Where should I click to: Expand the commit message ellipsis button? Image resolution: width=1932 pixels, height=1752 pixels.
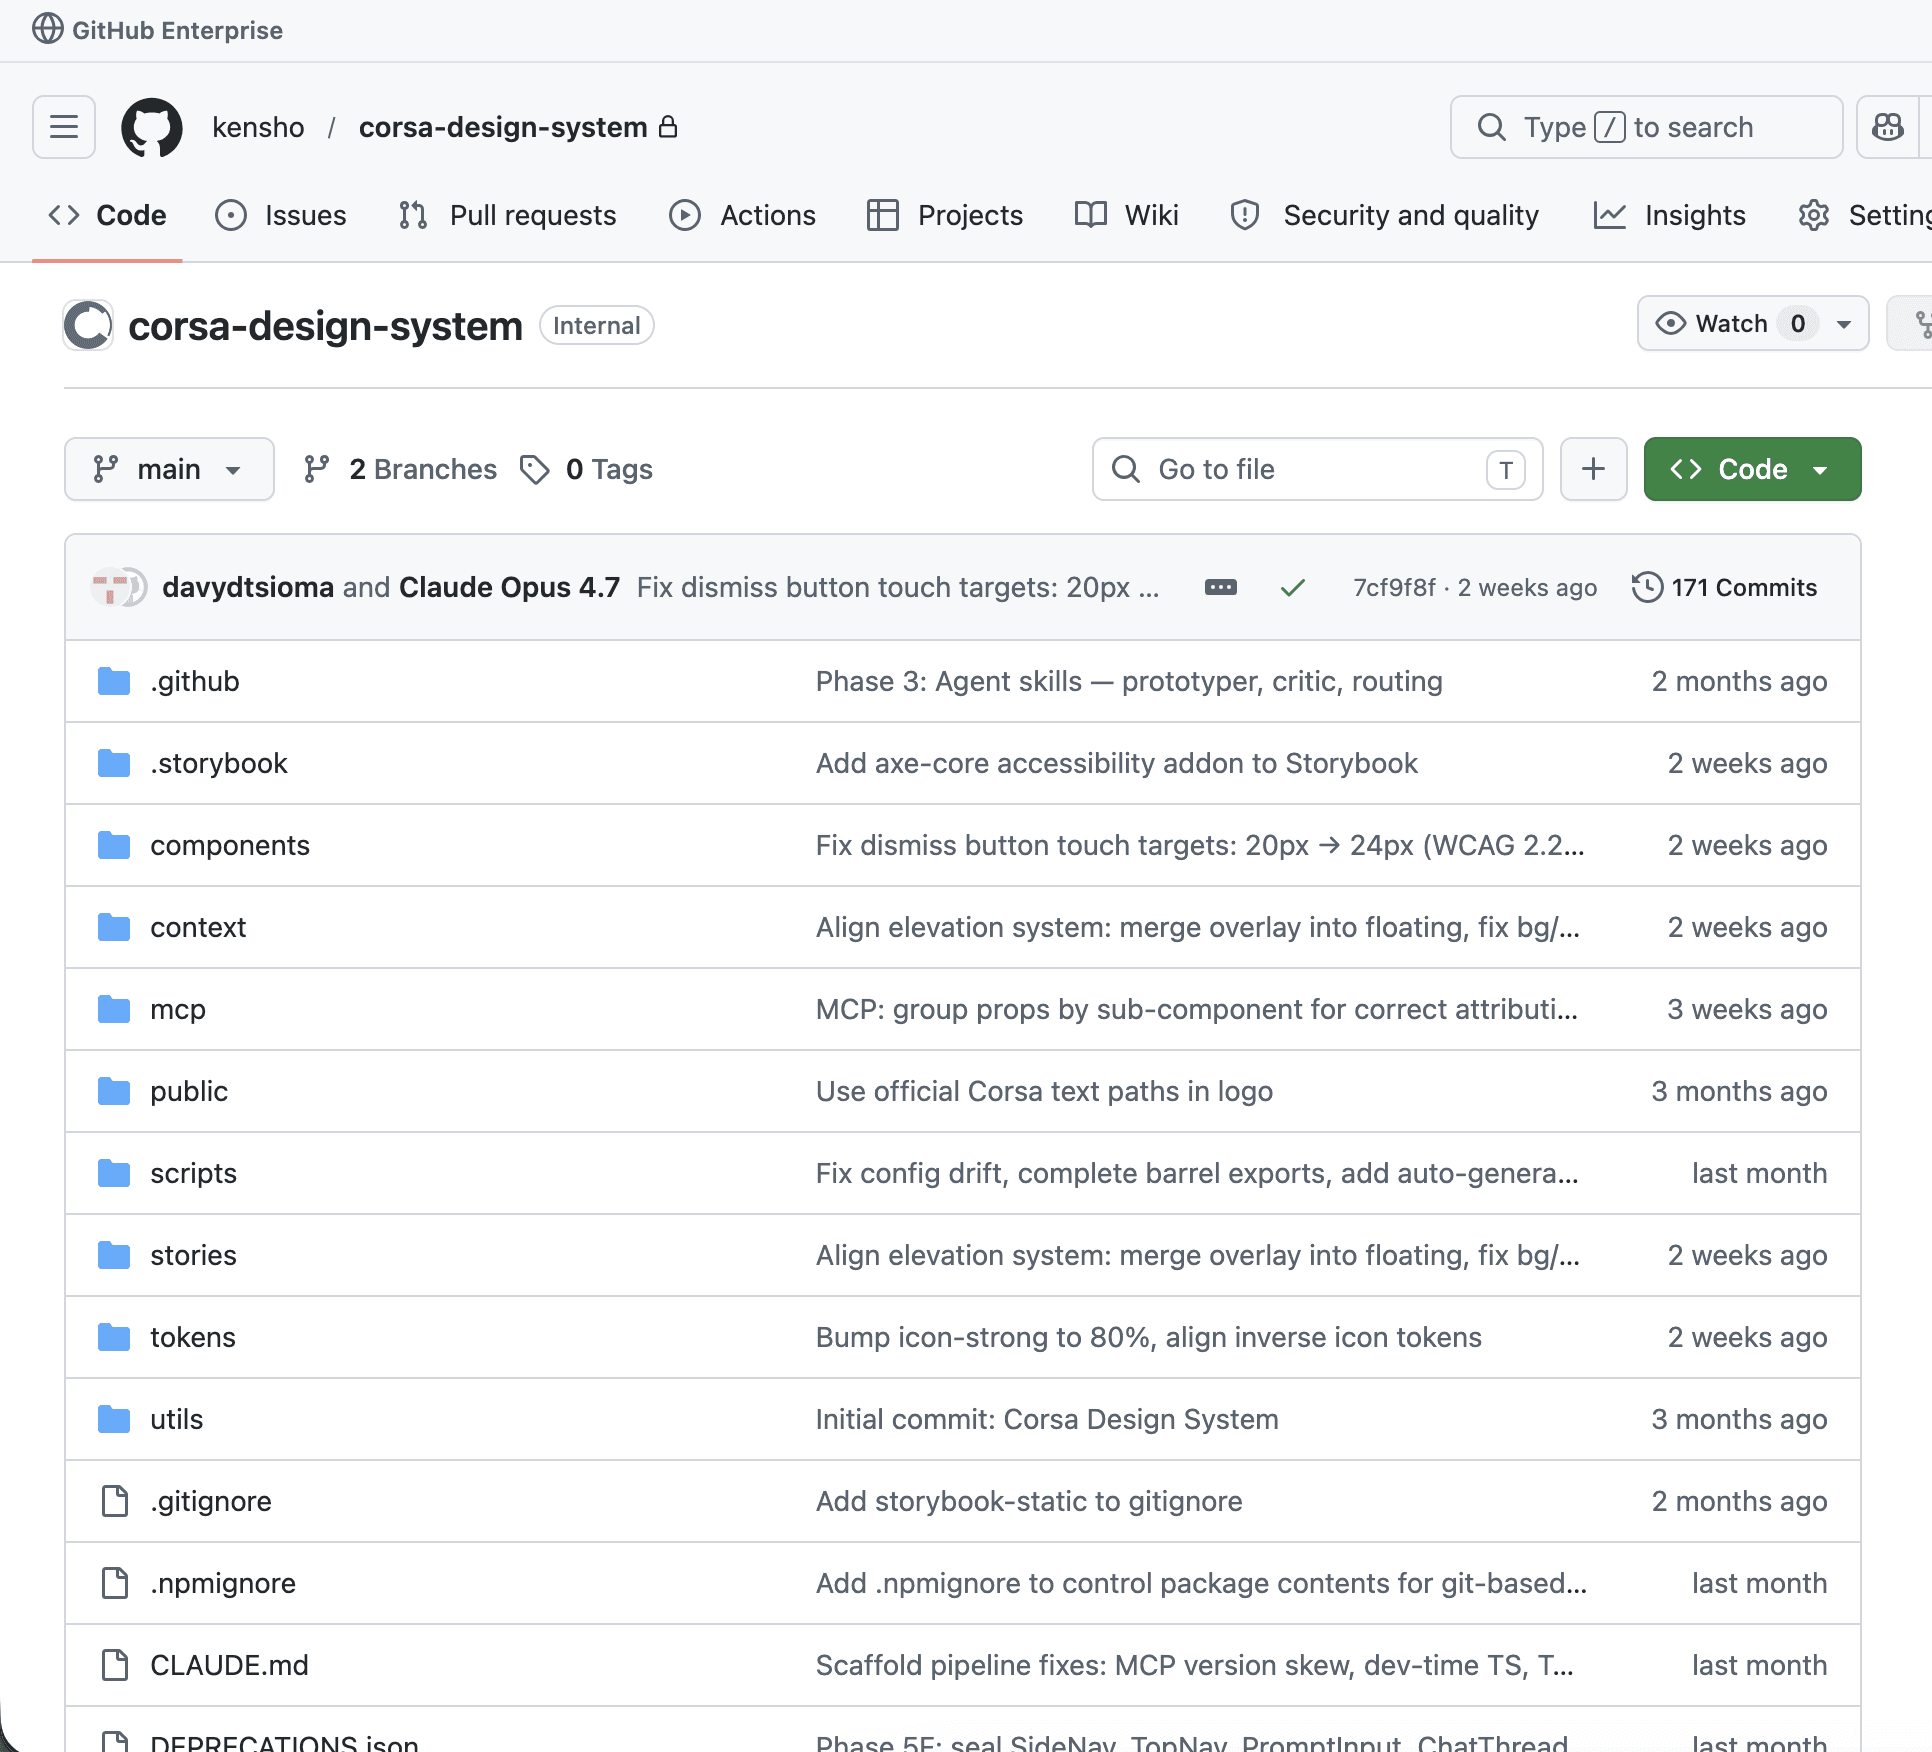point(1221,587)
